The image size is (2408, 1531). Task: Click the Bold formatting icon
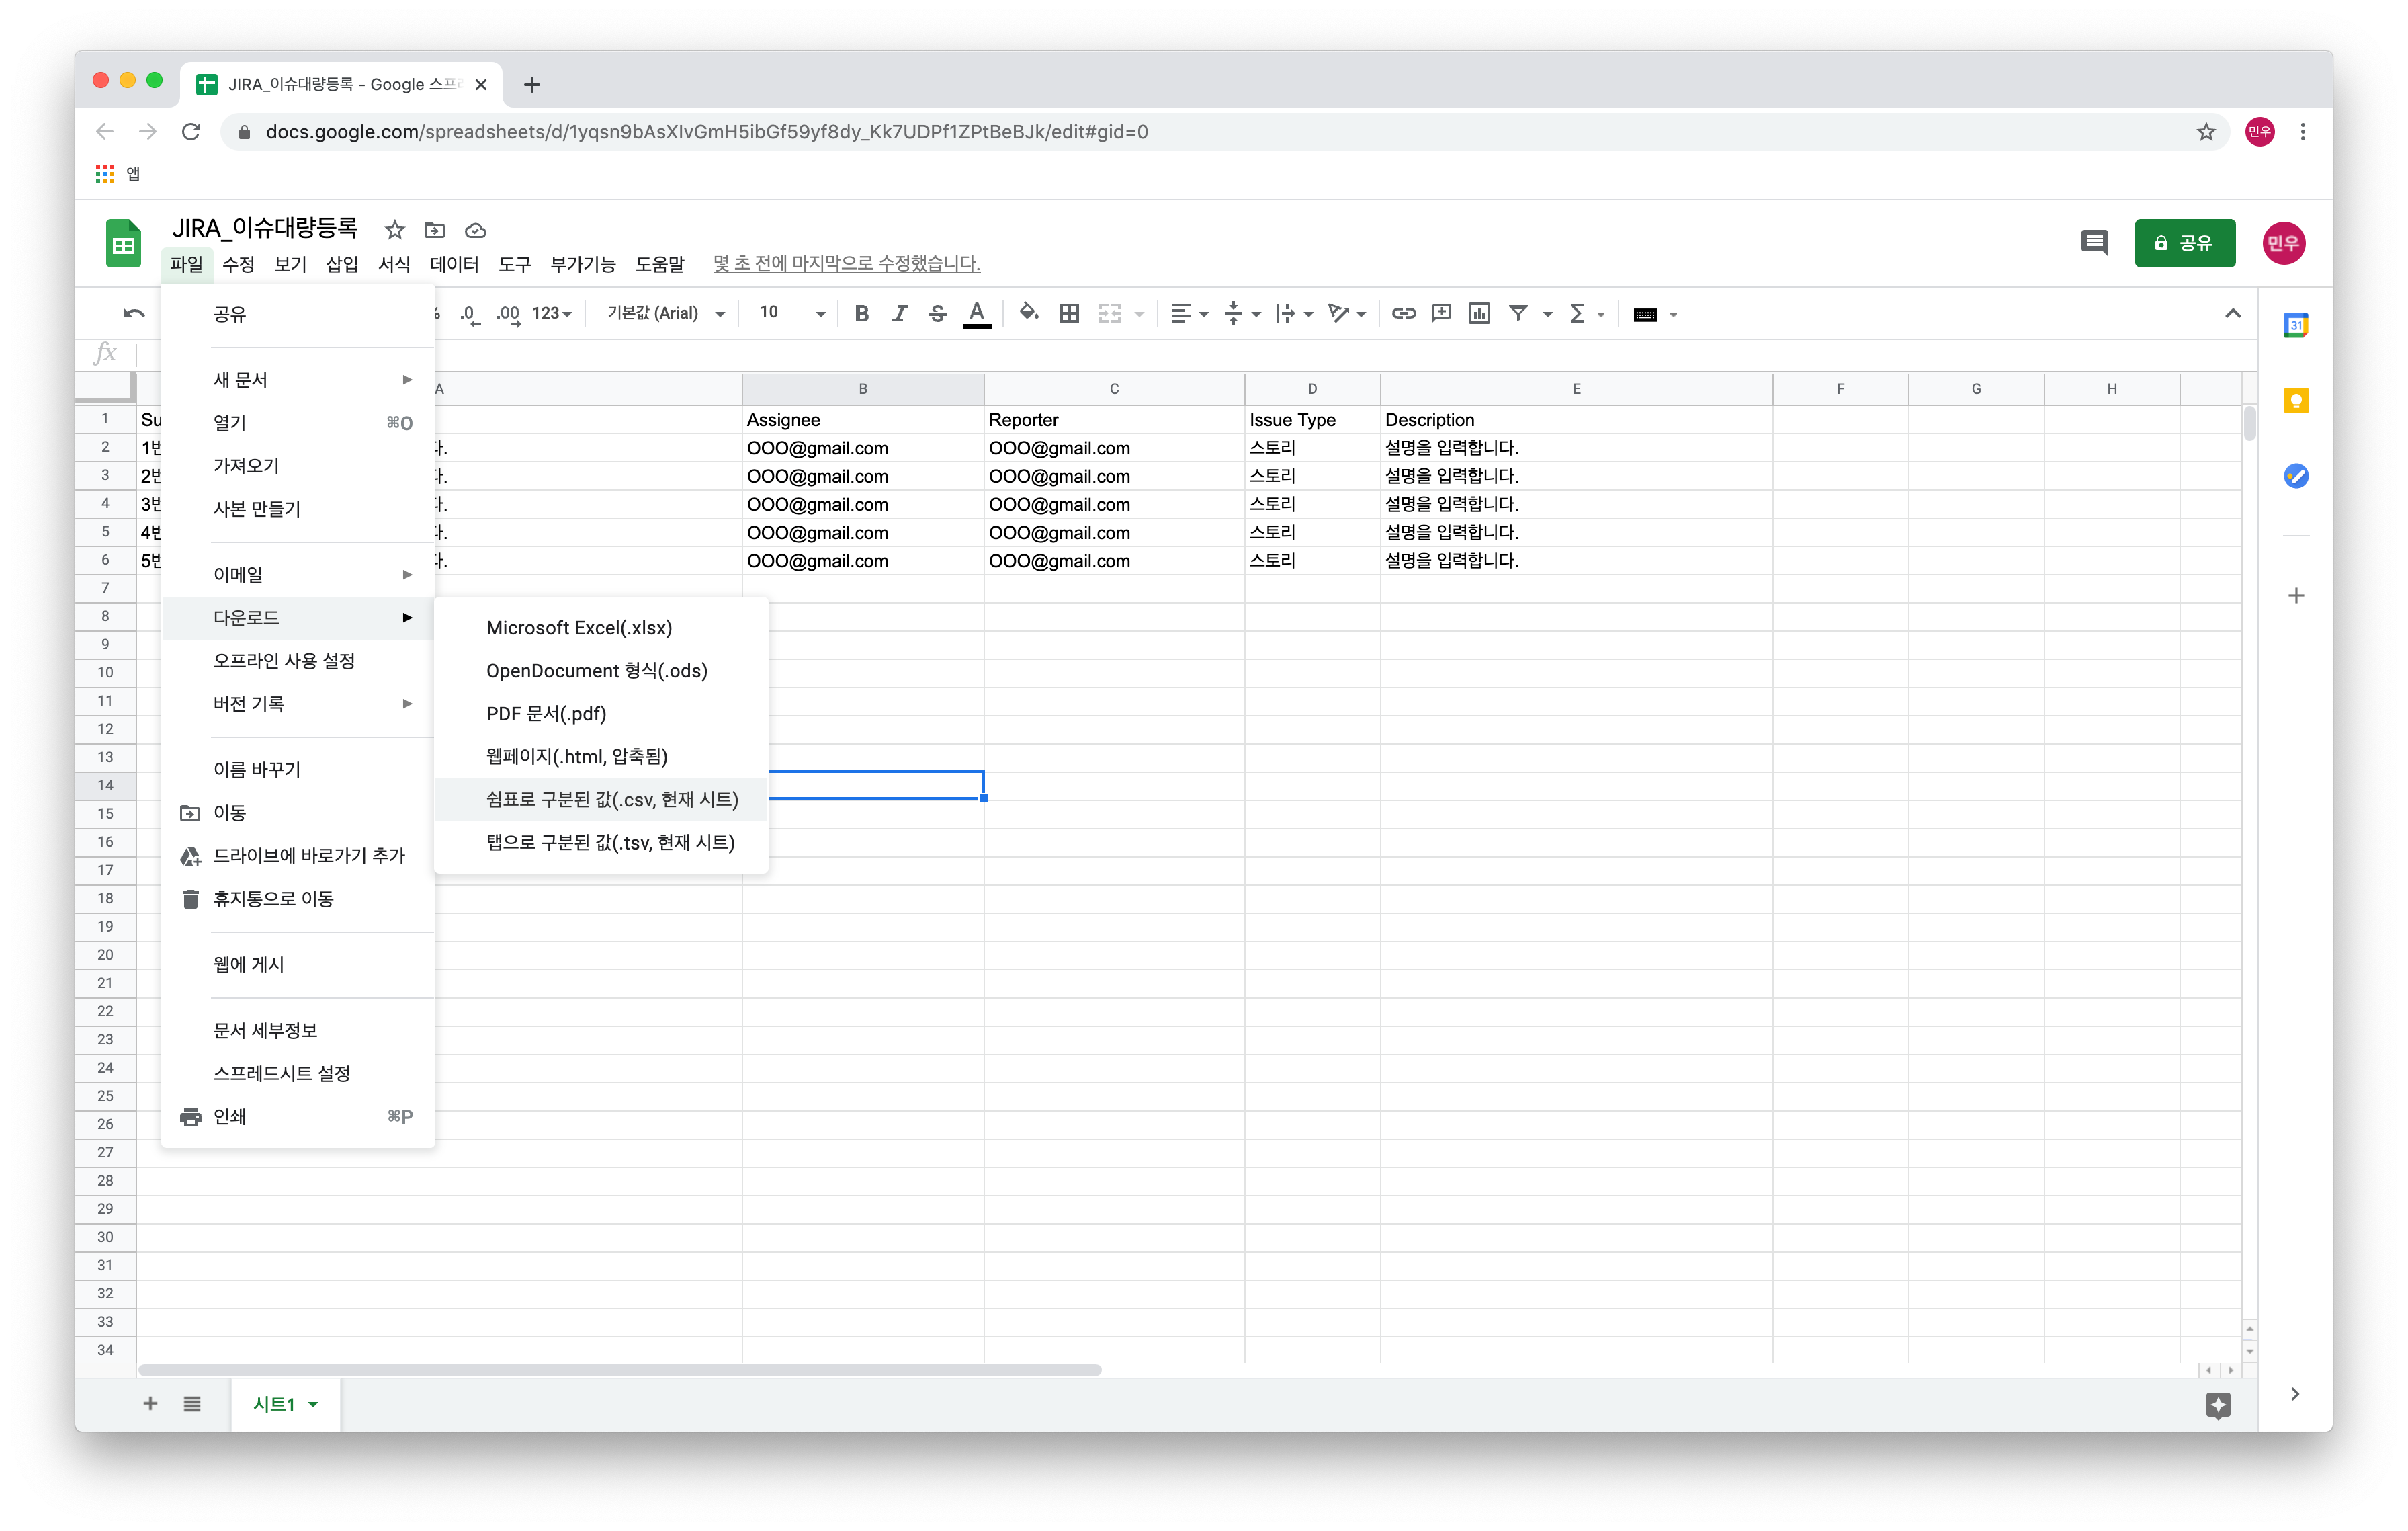(x=861, y=314)
